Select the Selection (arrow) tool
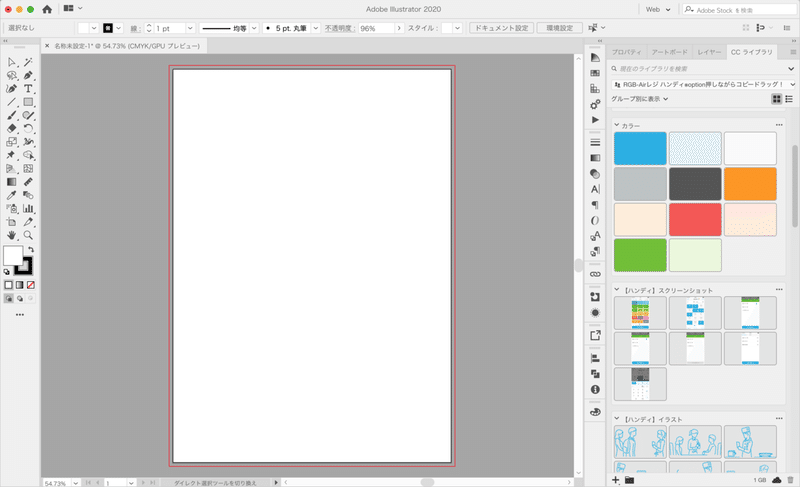 (11, 62)
